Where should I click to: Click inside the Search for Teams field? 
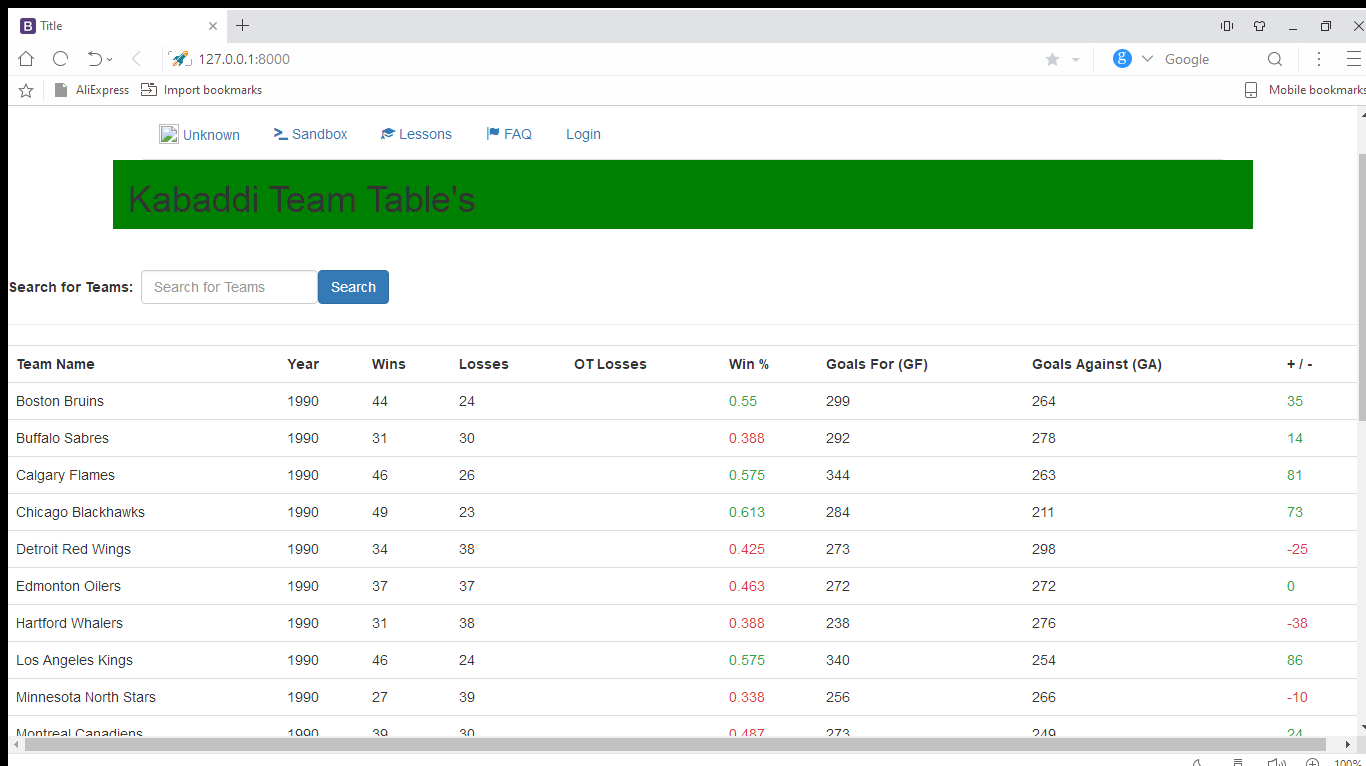228,287
